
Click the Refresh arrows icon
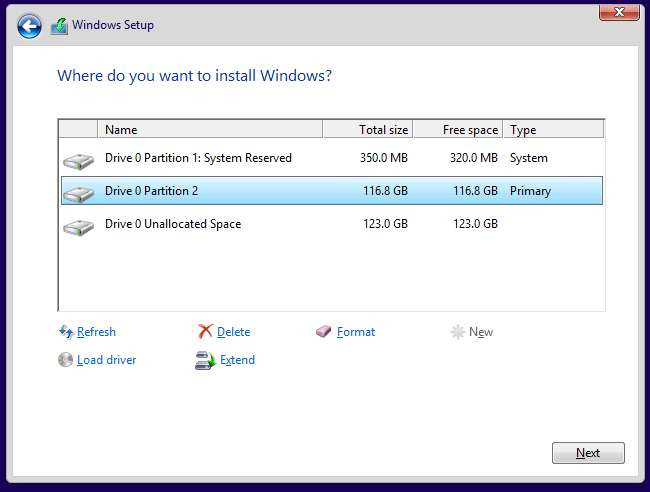[x=66, y=332]
